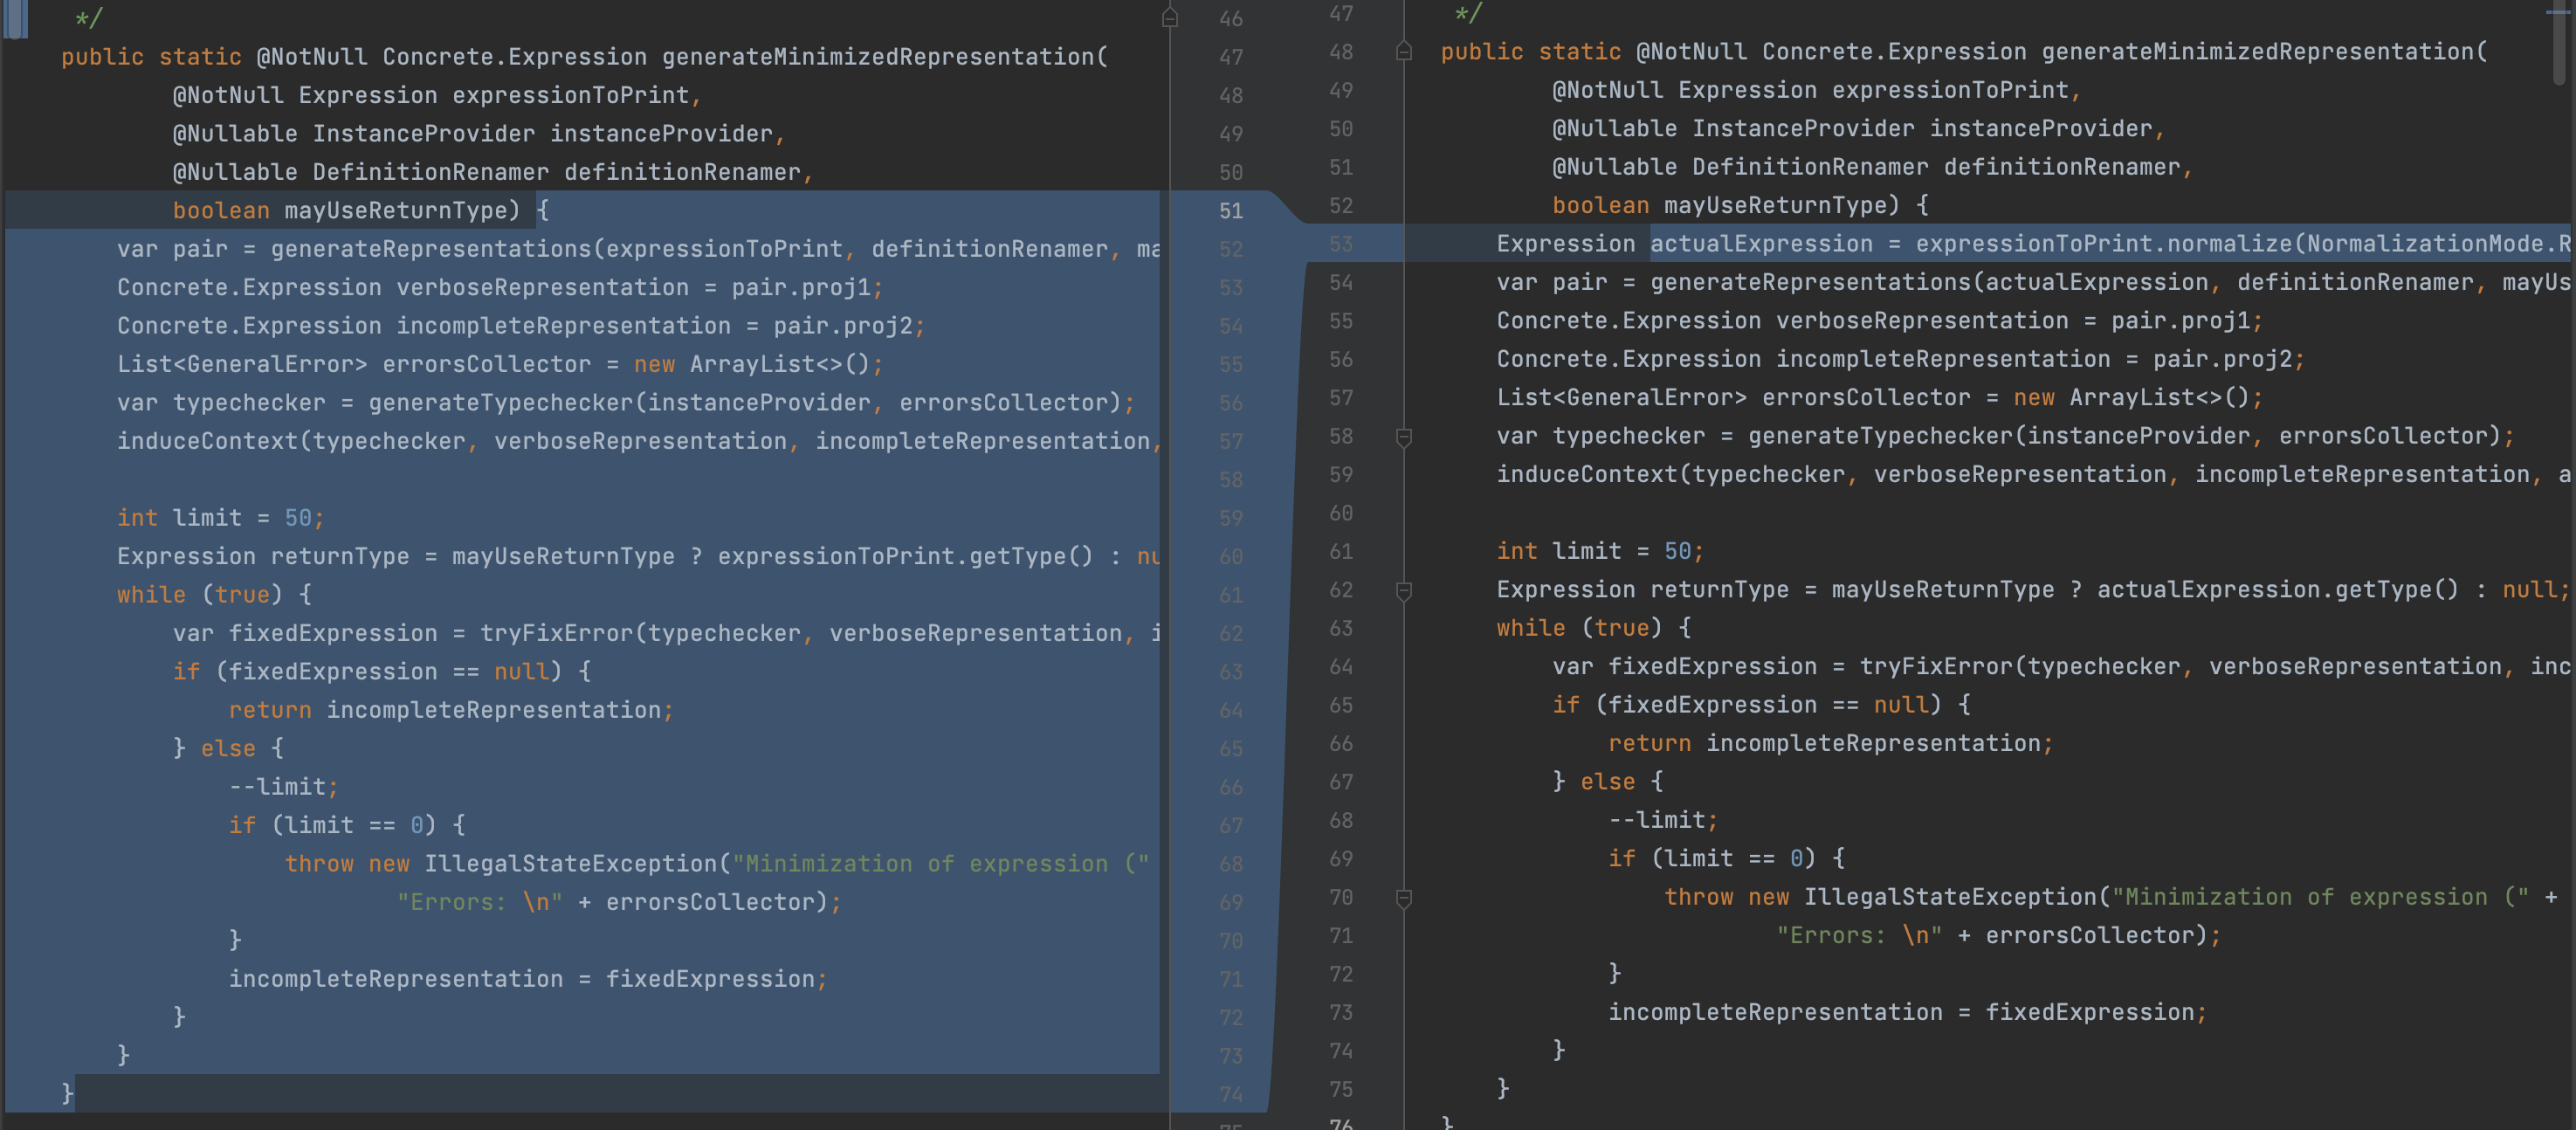Click left pane's '"Errors: \n"' string literal
Viewport: 2576px width, 1130px height.
480,902
